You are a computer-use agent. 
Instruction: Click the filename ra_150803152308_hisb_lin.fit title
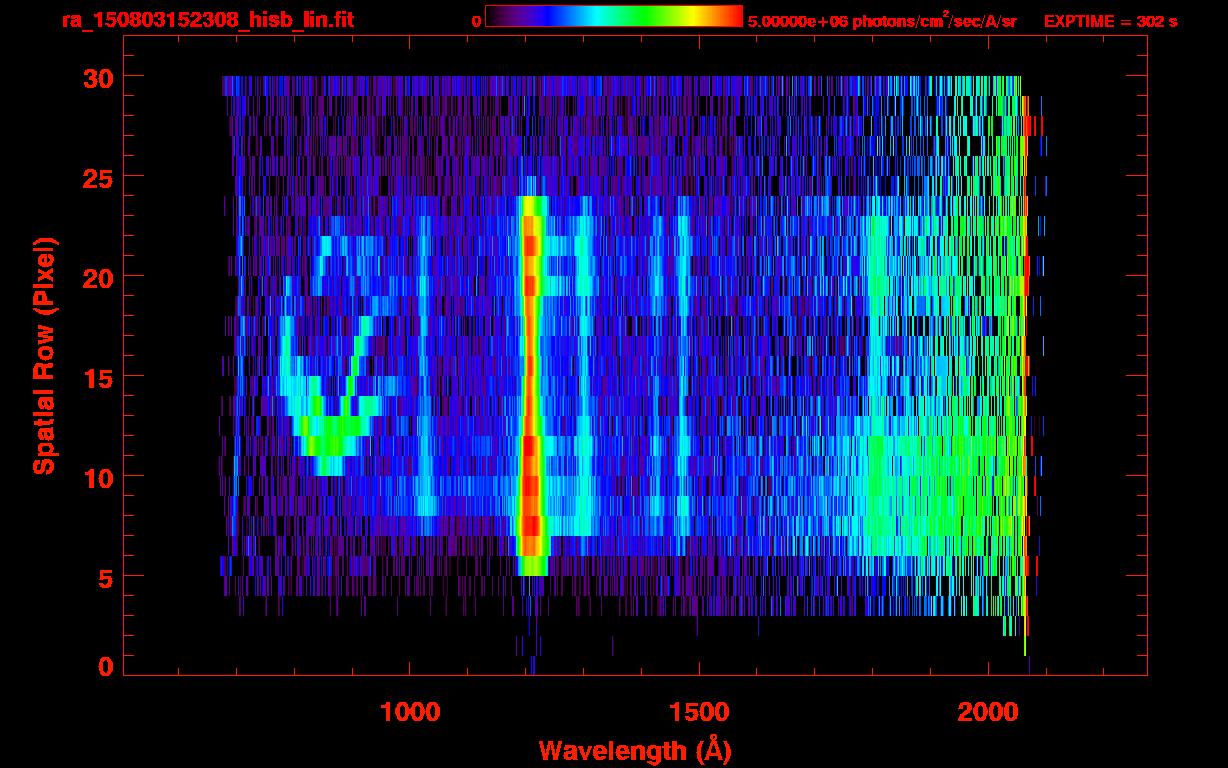tap(206, 20)
